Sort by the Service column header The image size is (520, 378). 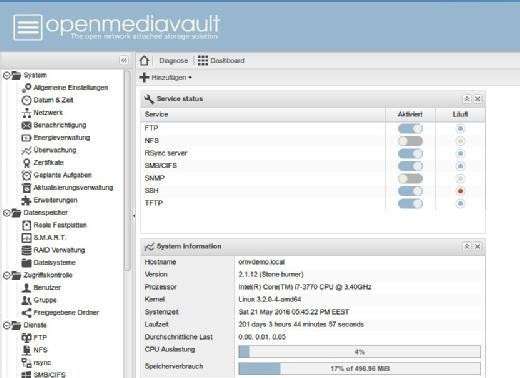pos(263,114)
